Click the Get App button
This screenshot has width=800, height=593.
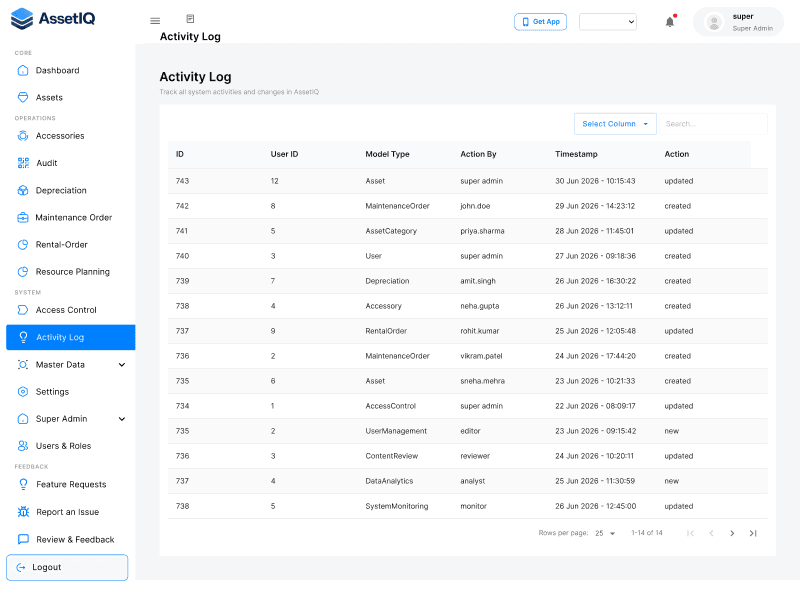(x=540, y=22)
